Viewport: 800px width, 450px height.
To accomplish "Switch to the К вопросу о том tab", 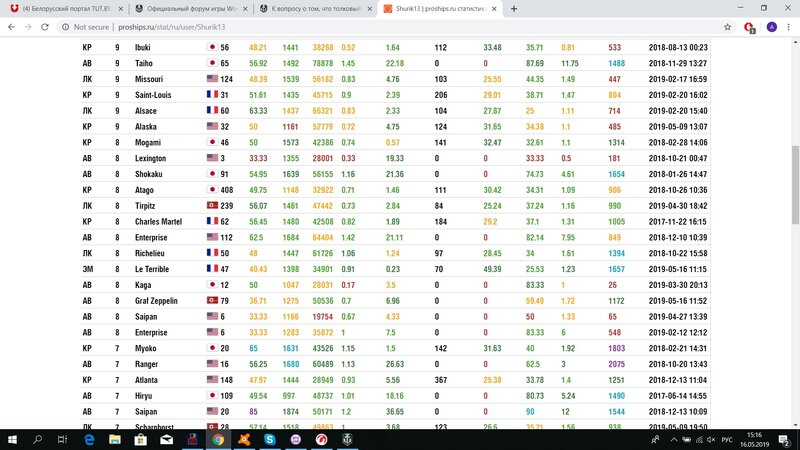I will tap(314, 9).
